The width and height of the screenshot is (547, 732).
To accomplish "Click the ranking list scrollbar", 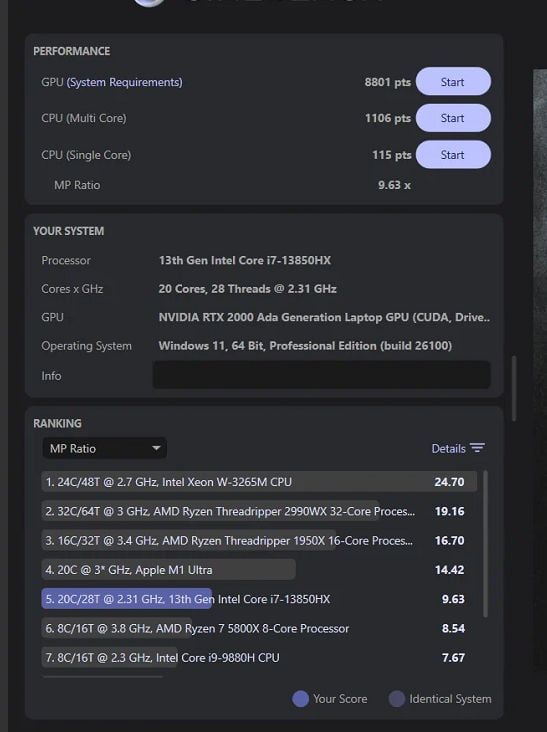I will 485,544.
